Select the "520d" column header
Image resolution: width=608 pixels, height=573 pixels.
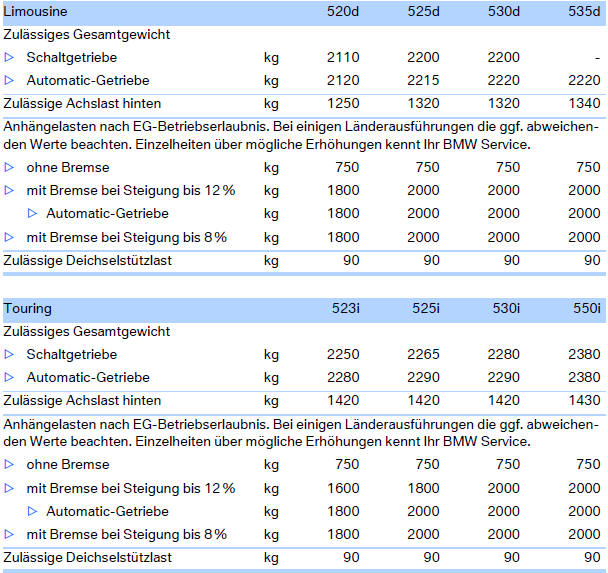click(x=343, y=11)
